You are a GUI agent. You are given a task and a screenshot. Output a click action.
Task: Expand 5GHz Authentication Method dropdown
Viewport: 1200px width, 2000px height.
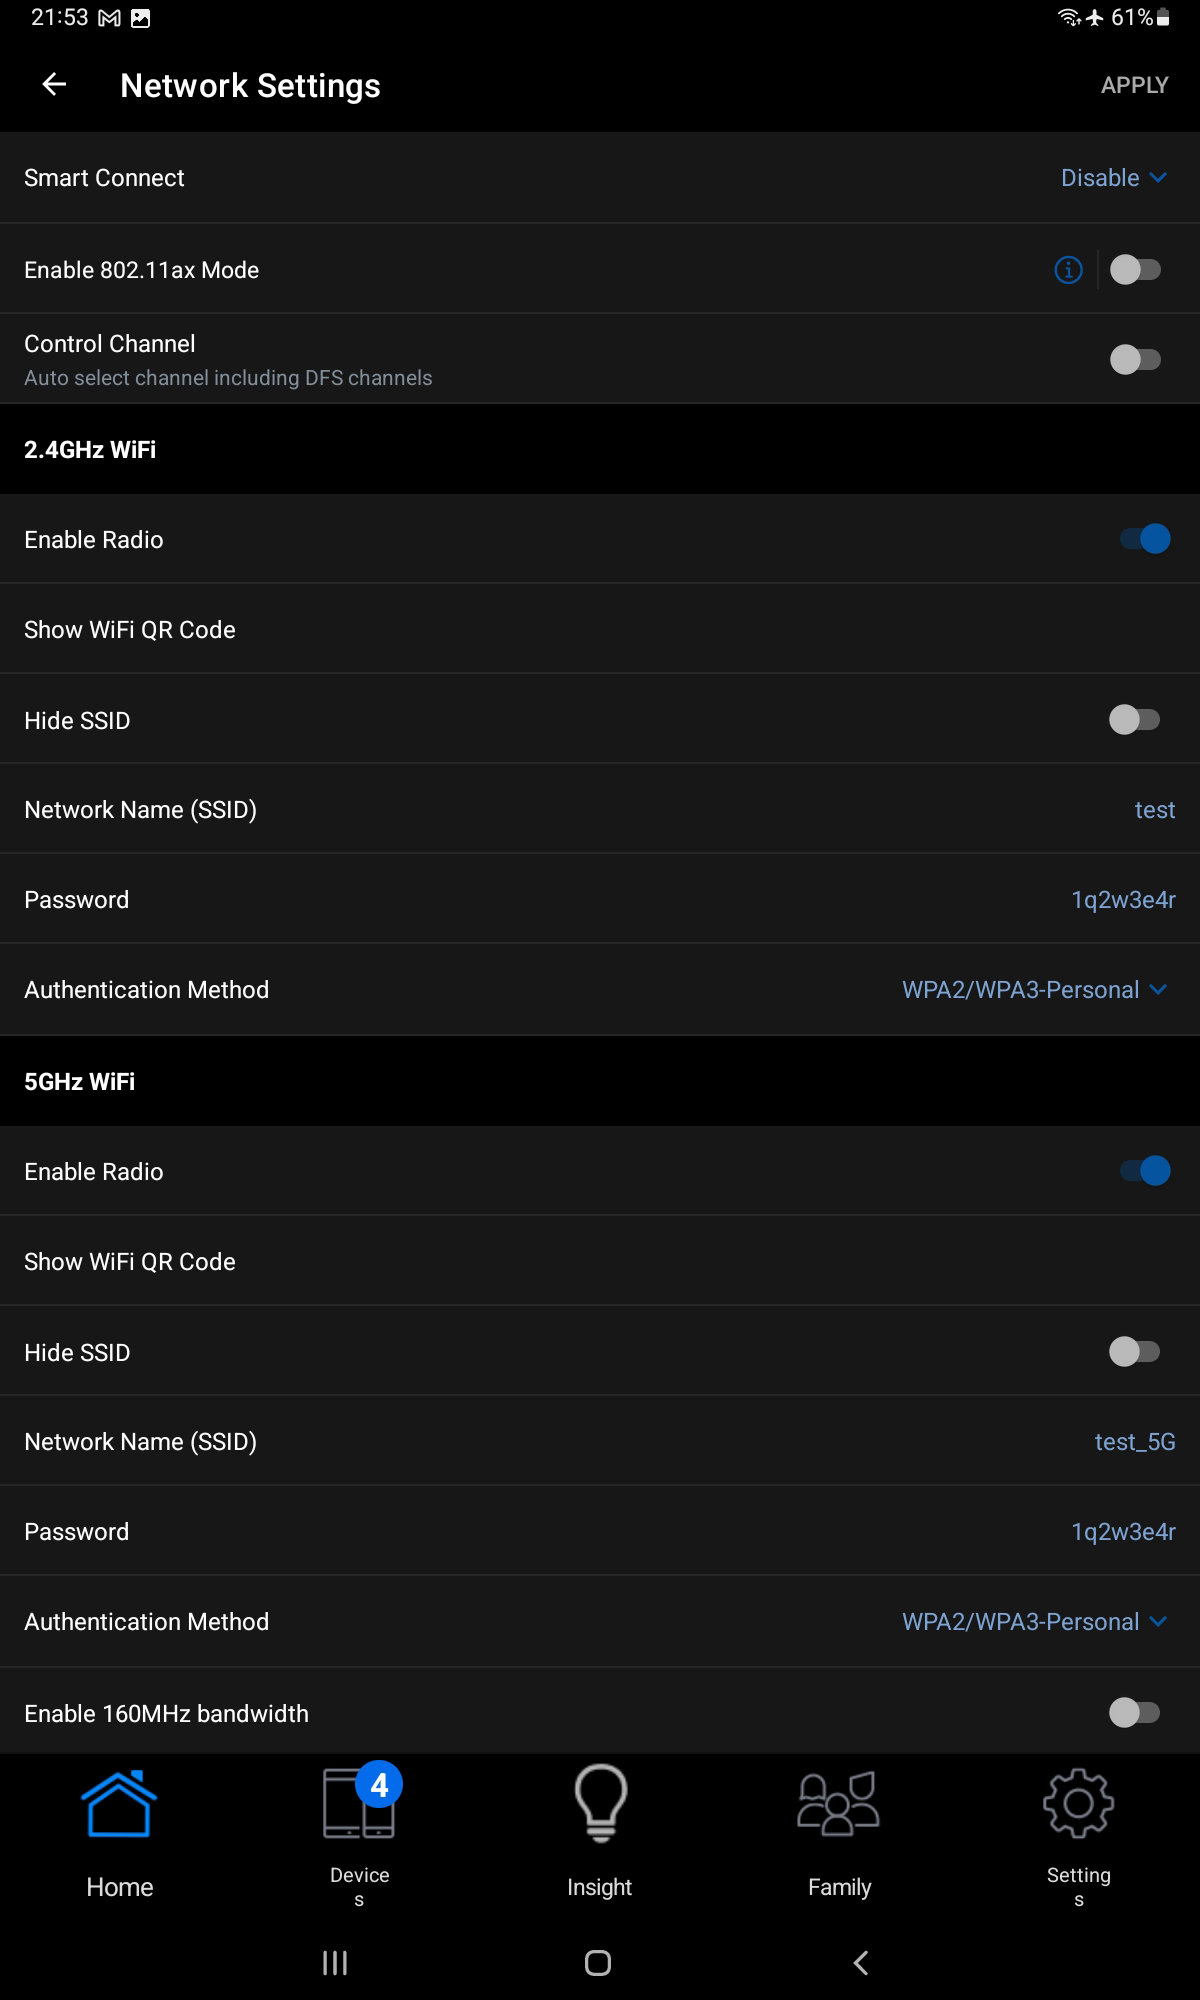1034,1622
